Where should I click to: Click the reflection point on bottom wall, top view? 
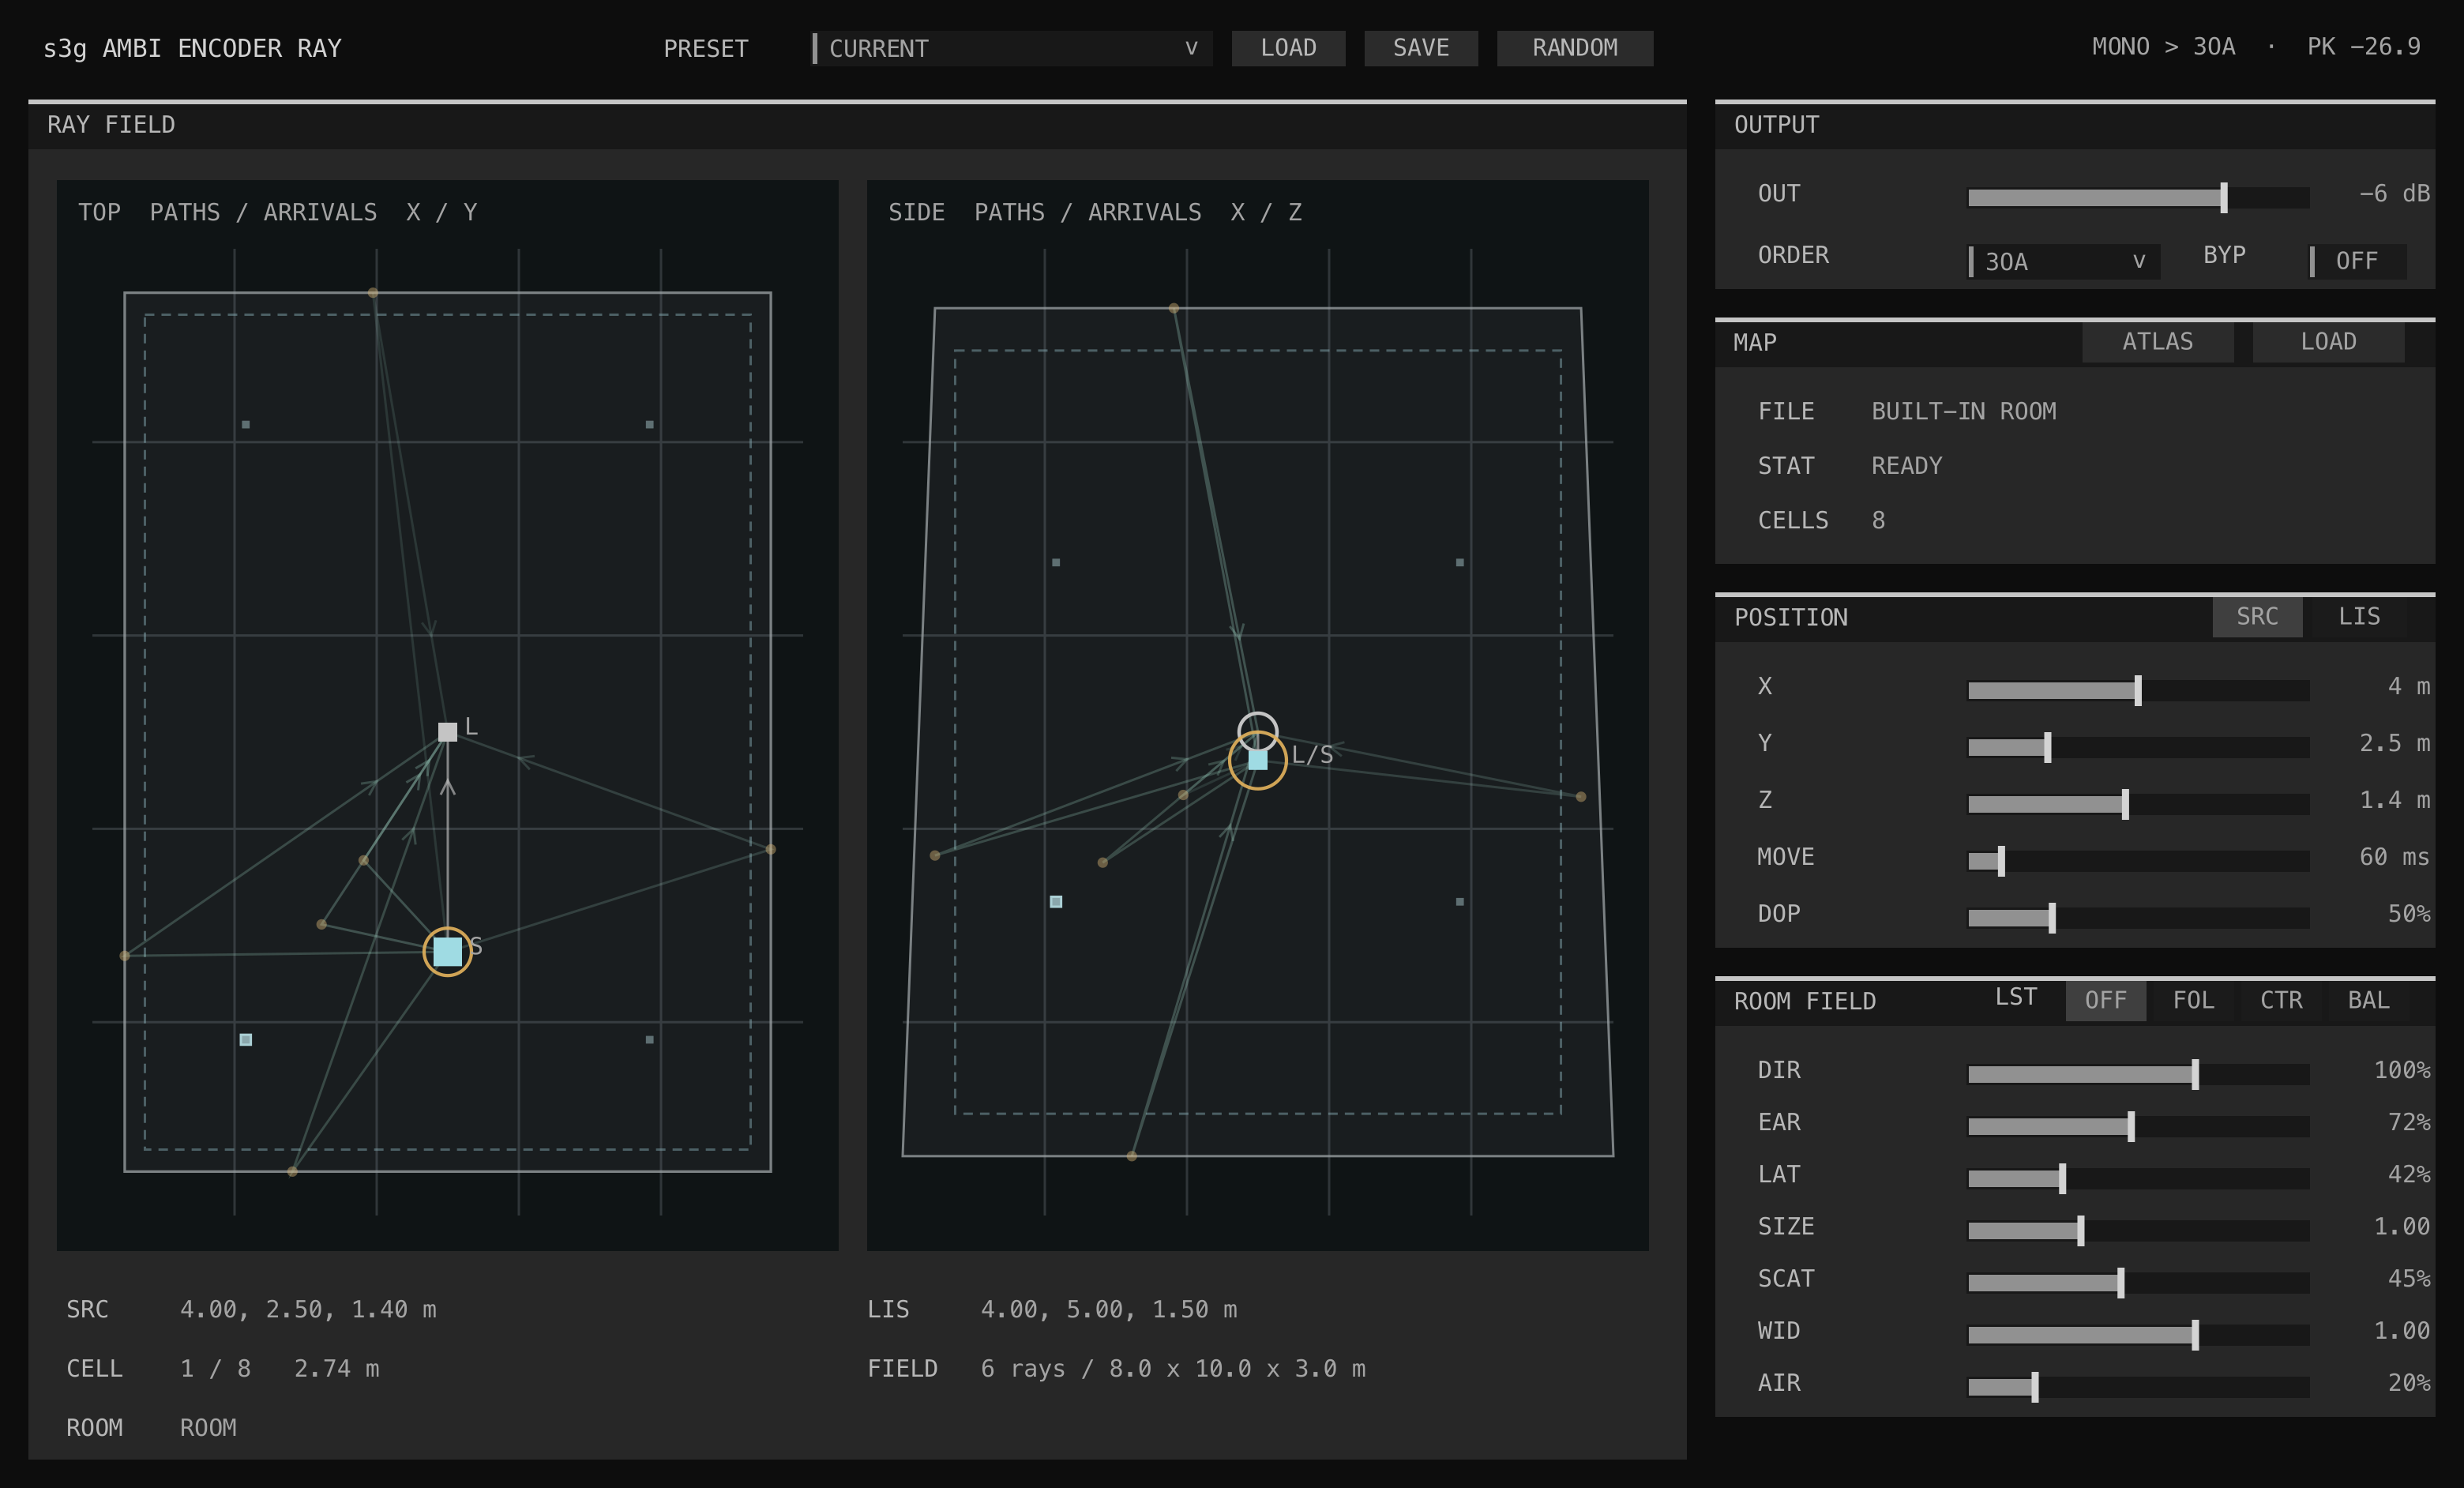click(292, 1171)
